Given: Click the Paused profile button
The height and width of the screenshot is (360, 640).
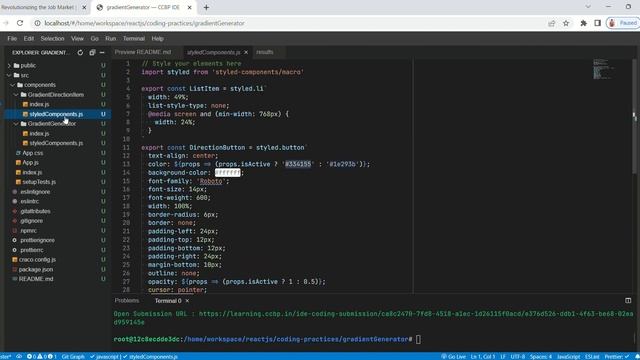Looking at the screenshot, I should point(623,23).
